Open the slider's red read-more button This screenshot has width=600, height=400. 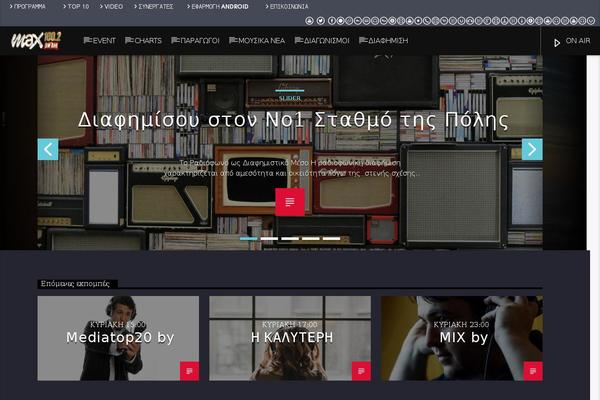tap(290, 202)
